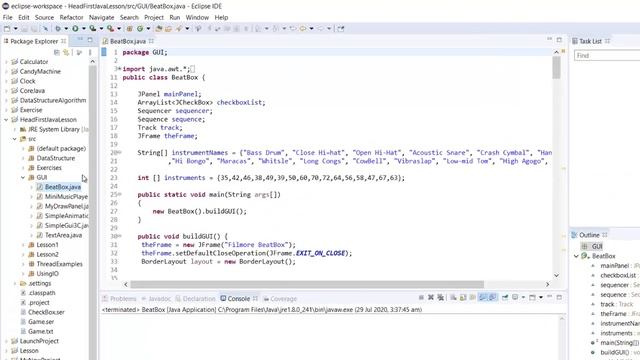Clear the Console output
The height and width of the screenshot is (360, 640).
coord(453,298)
